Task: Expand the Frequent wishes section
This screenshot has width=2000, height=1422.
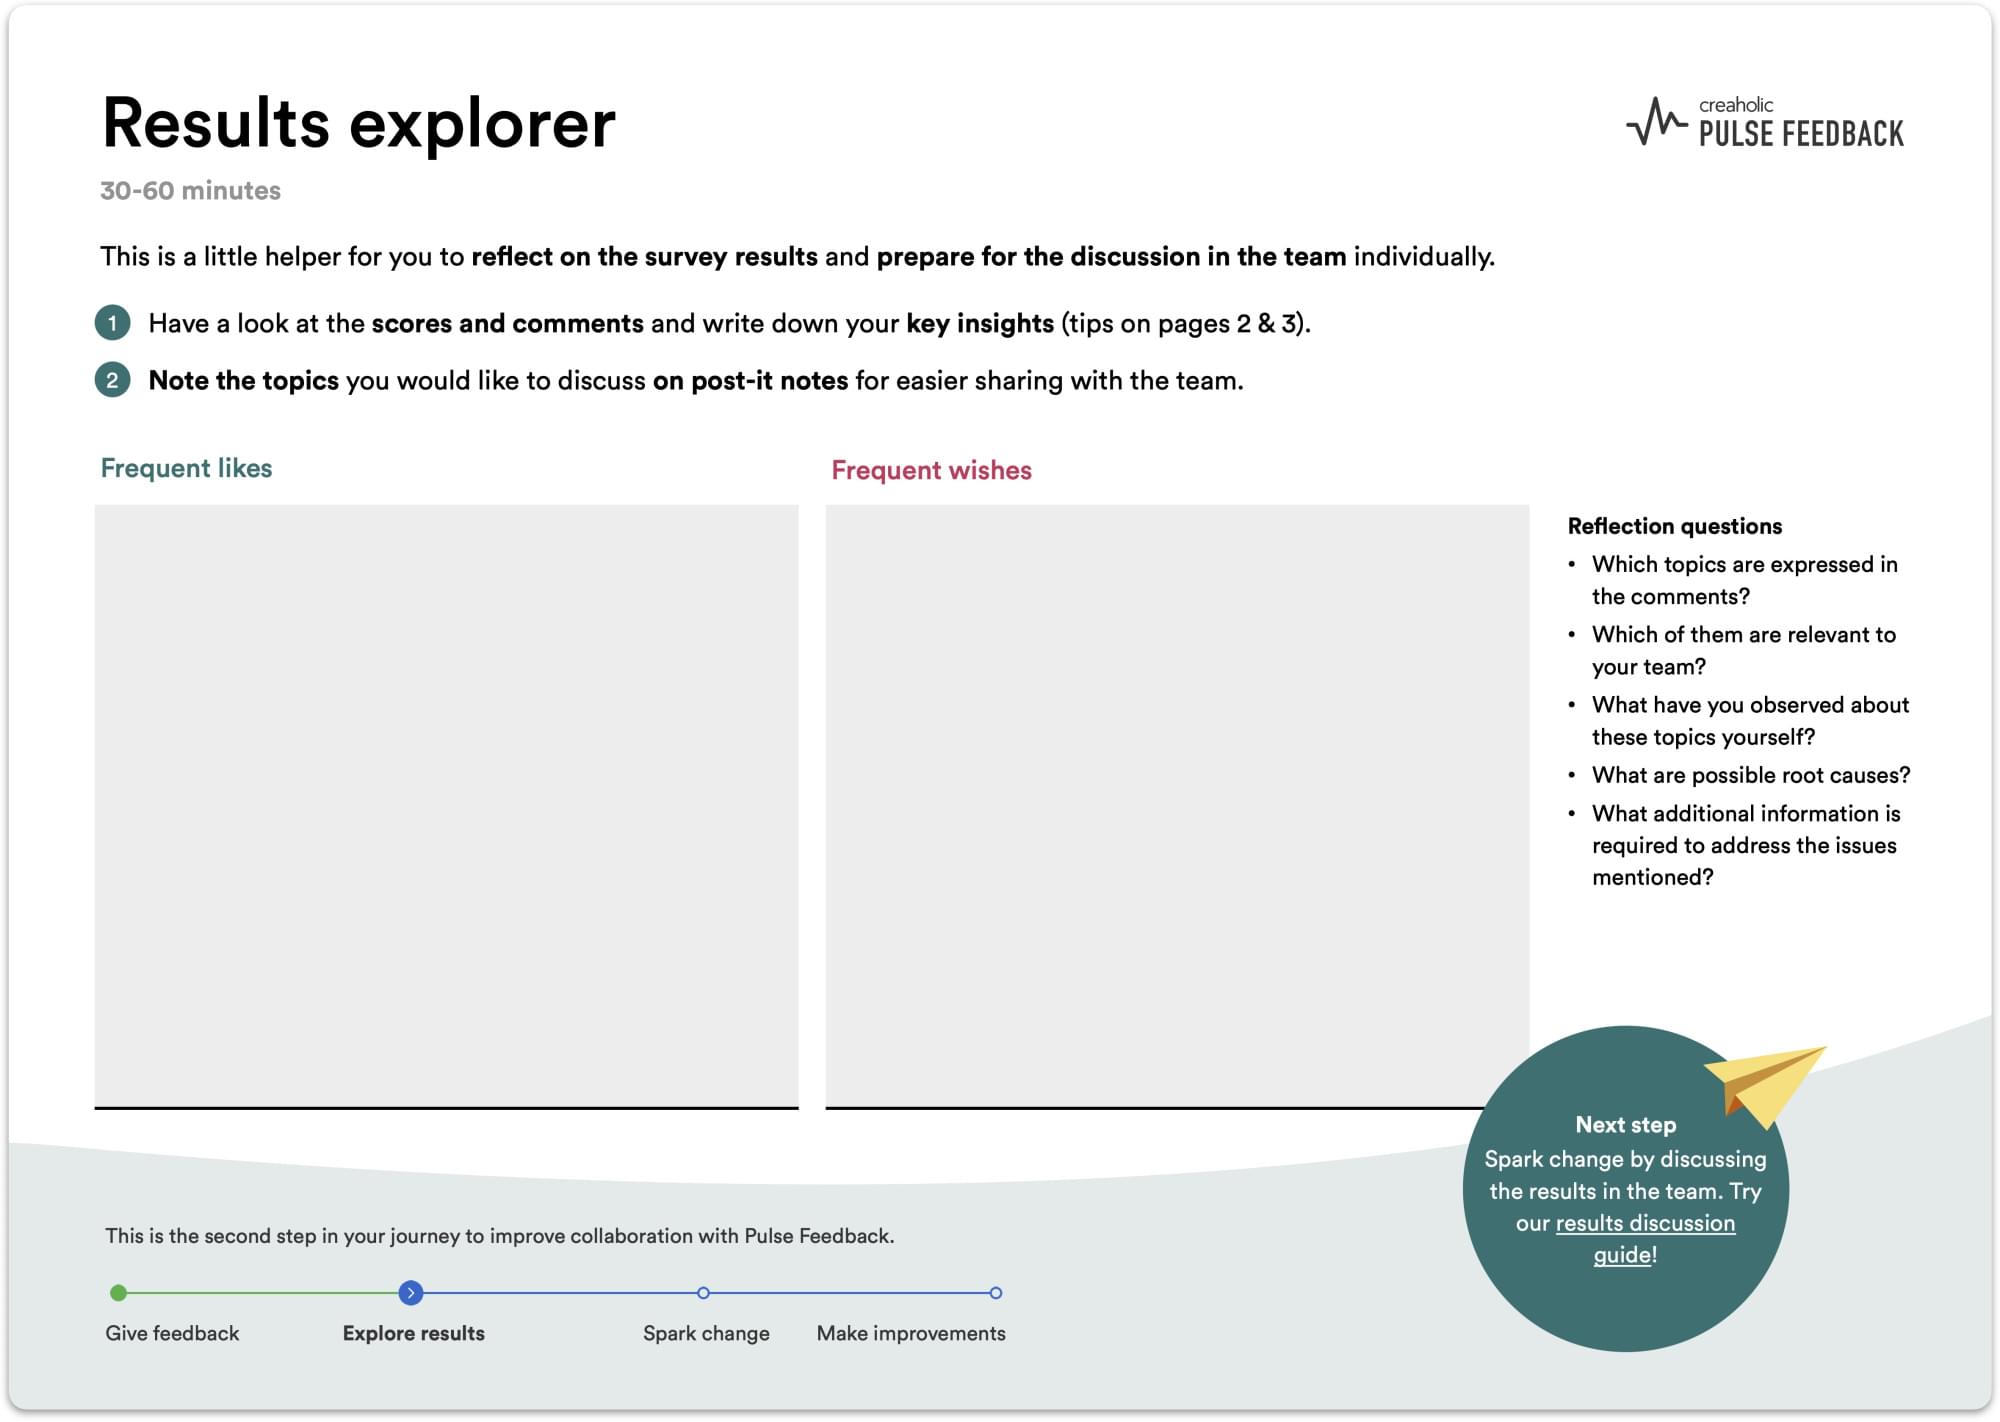Action: (x=931, y=470)
